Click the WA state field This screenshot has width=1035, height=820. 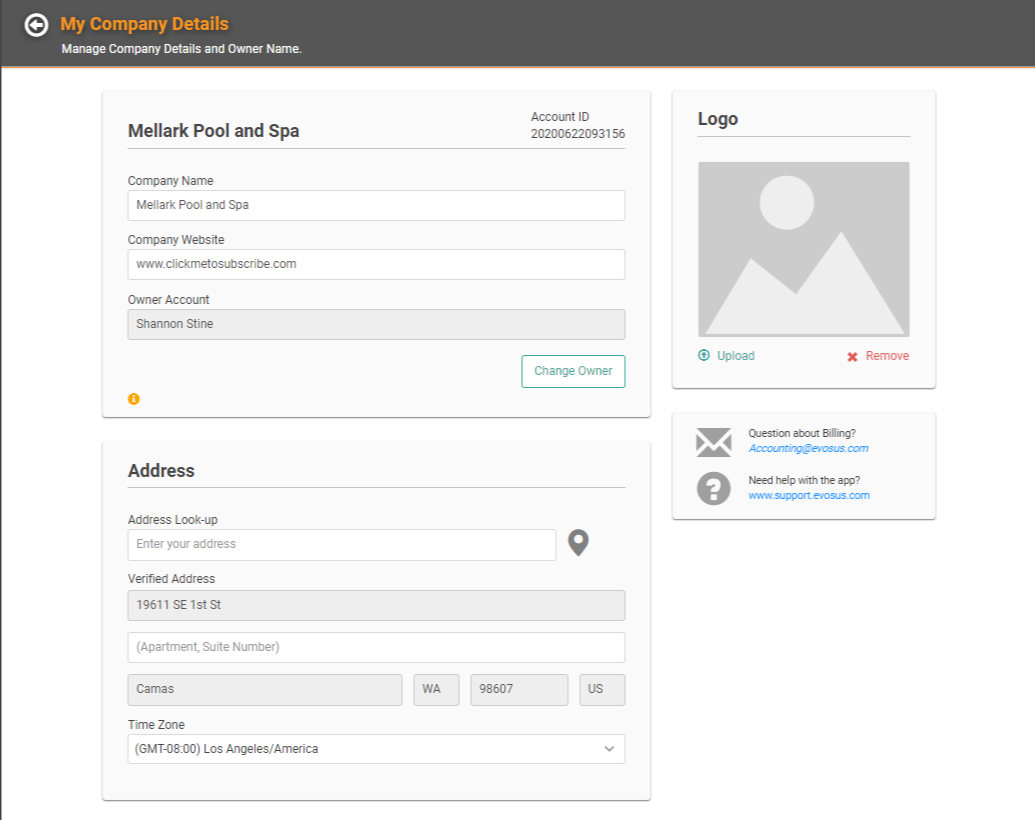click(x=436, y=689)
